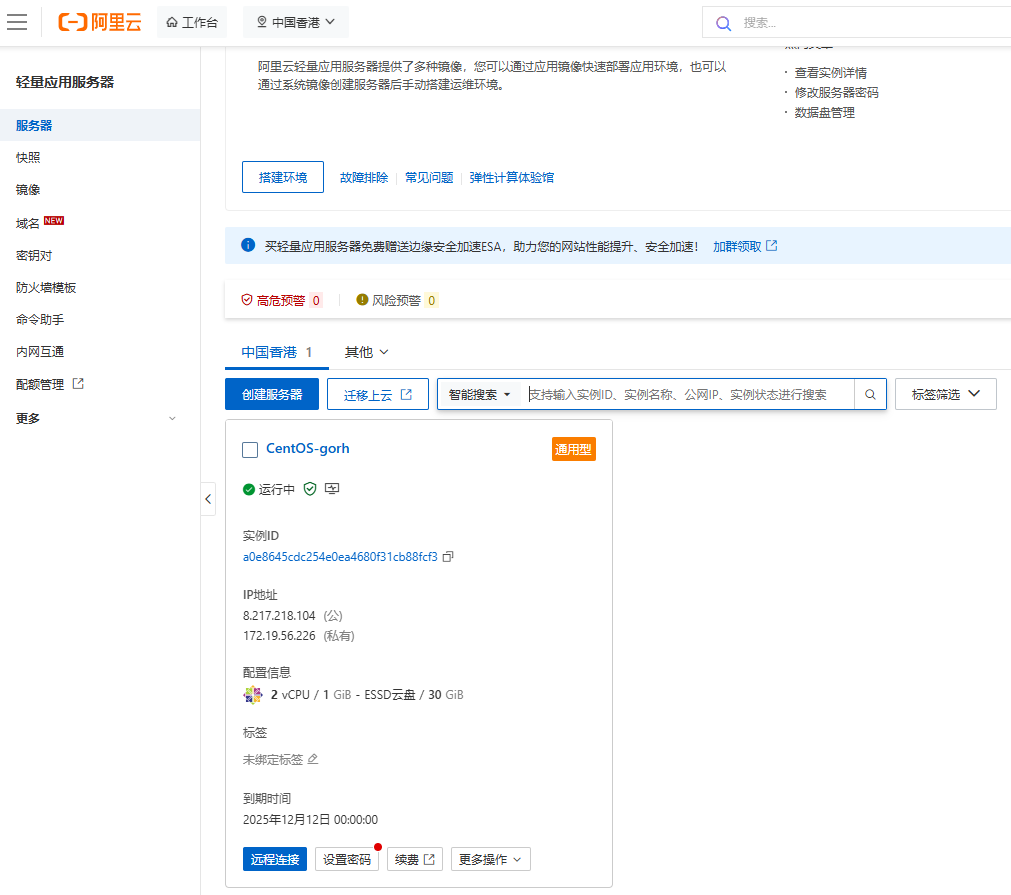Click the monitor icon beside running status
This screenshot has width=1011, height=895.
click(x=332, y=489)
